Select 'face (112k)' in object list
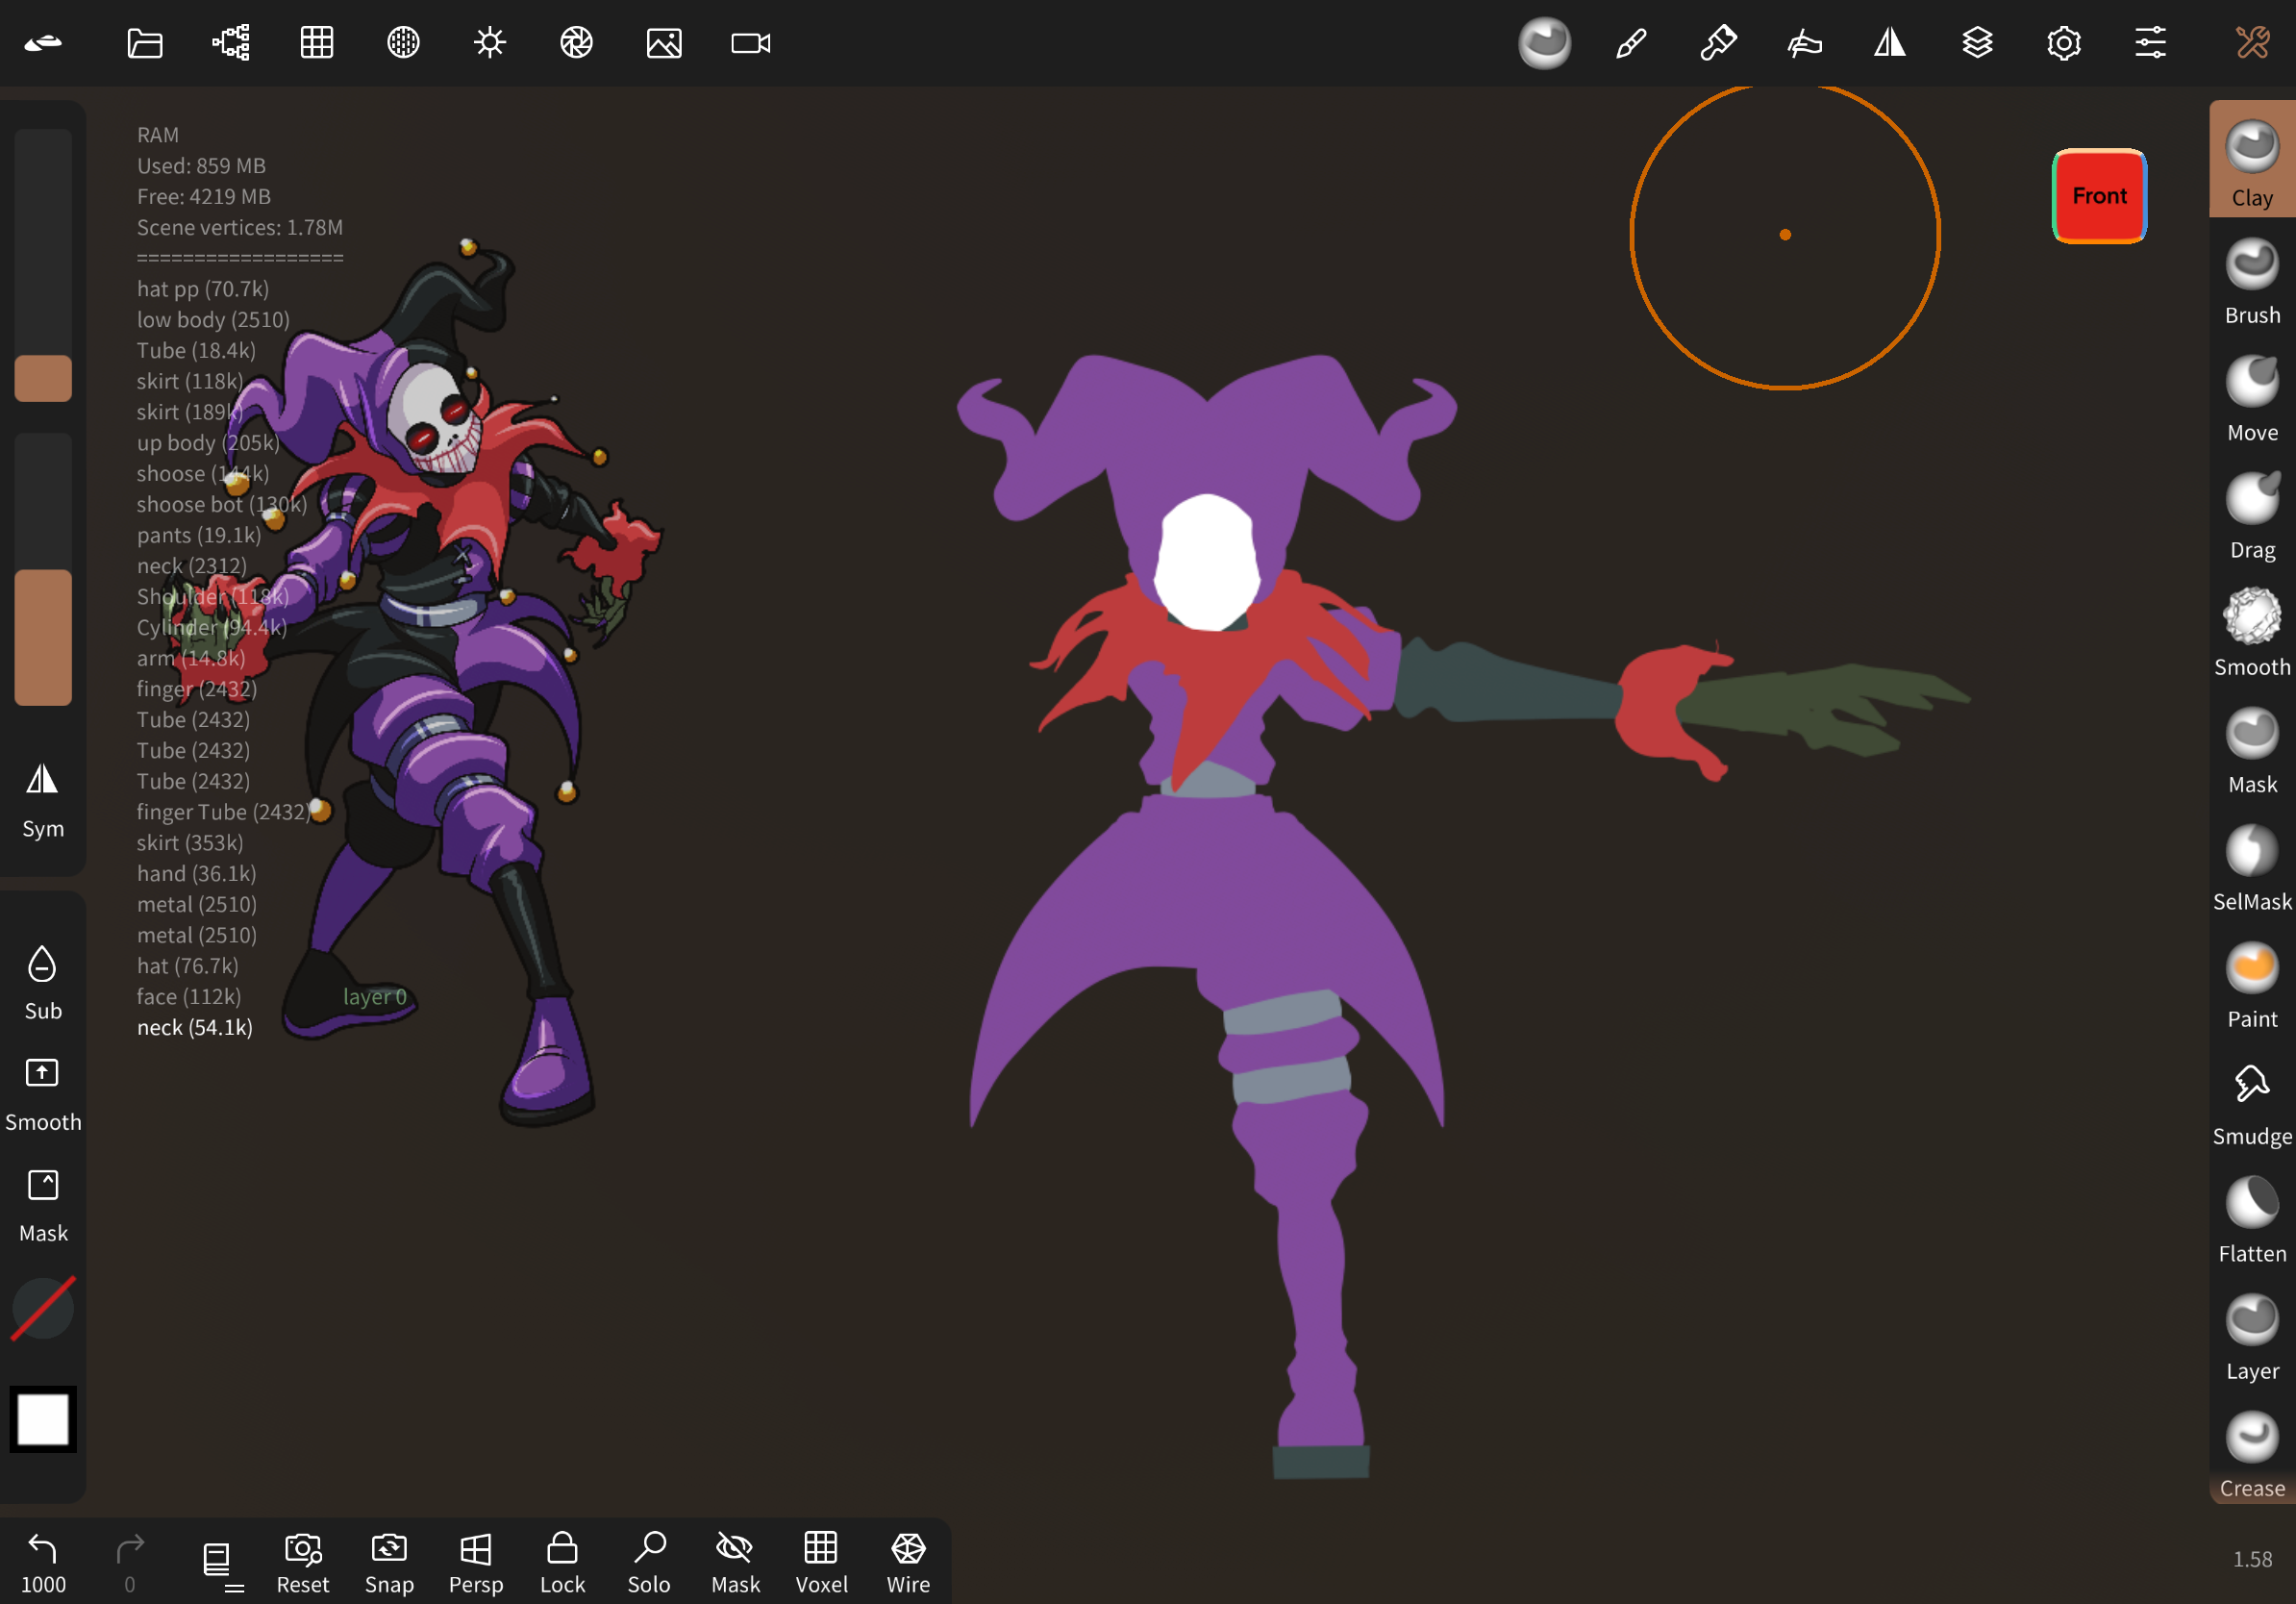The image size is (2296, 1604). tap(189, 996)
